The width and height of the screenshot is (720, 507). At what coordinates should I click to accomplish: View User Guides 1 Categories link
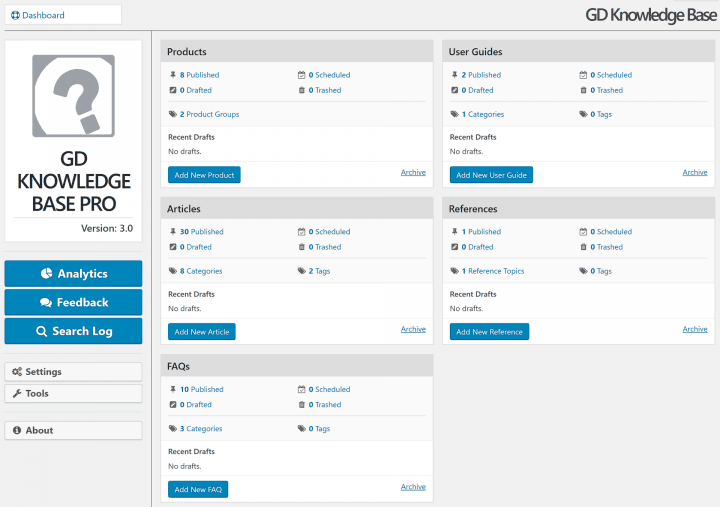click(483, 114)
